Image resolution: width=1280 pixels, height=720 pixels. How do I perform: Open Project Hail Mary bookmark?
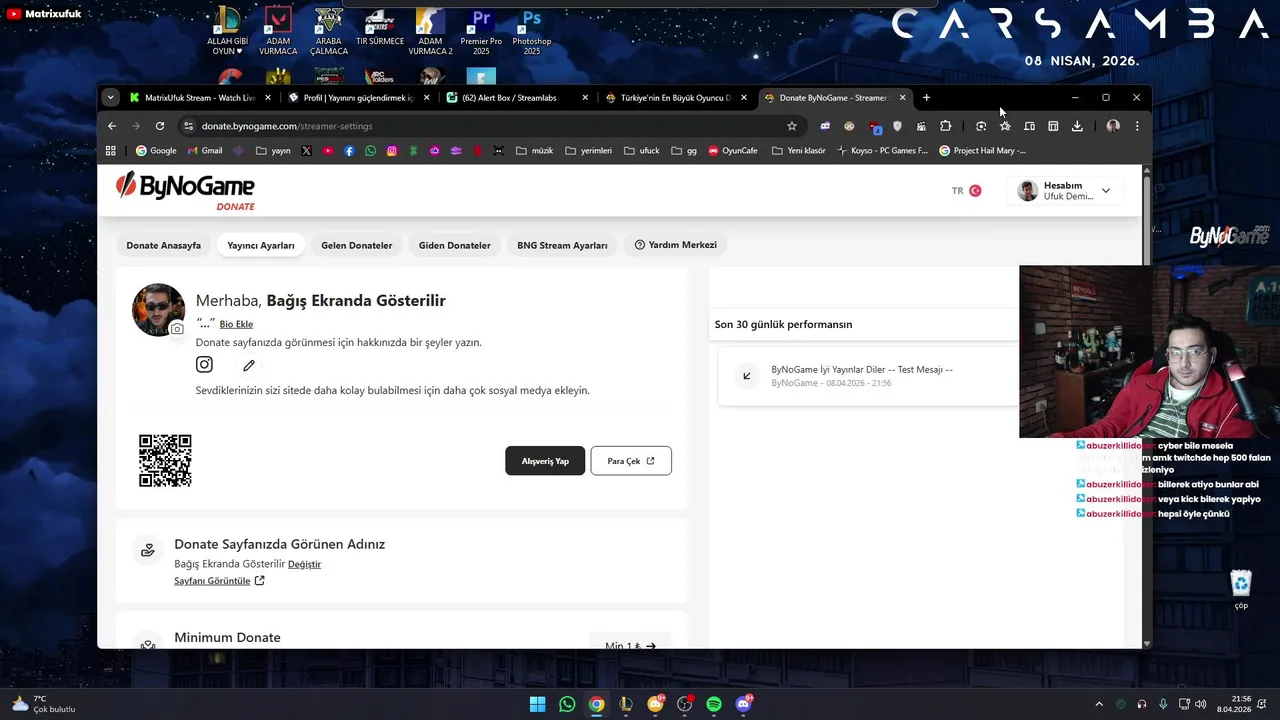coord(982,151)
